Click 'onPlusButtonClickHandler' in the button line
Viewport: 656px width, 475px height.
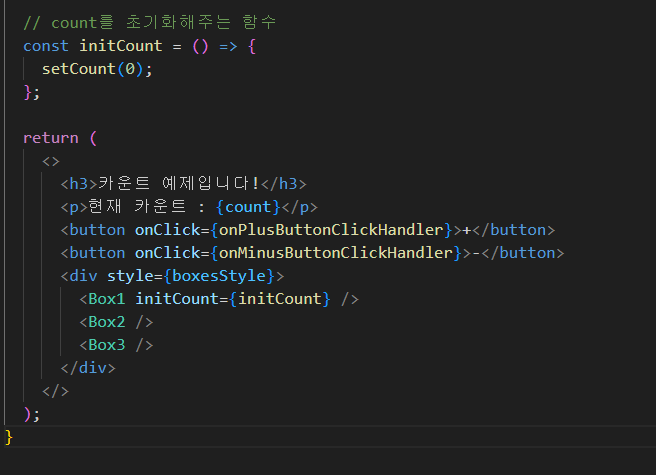[x=331, y=230]
